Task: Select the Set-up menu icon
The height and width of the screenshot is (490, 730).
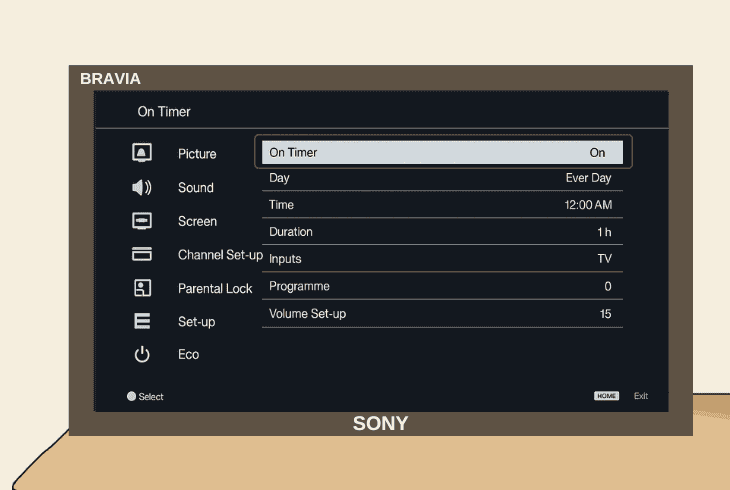Action: point(142,321)
